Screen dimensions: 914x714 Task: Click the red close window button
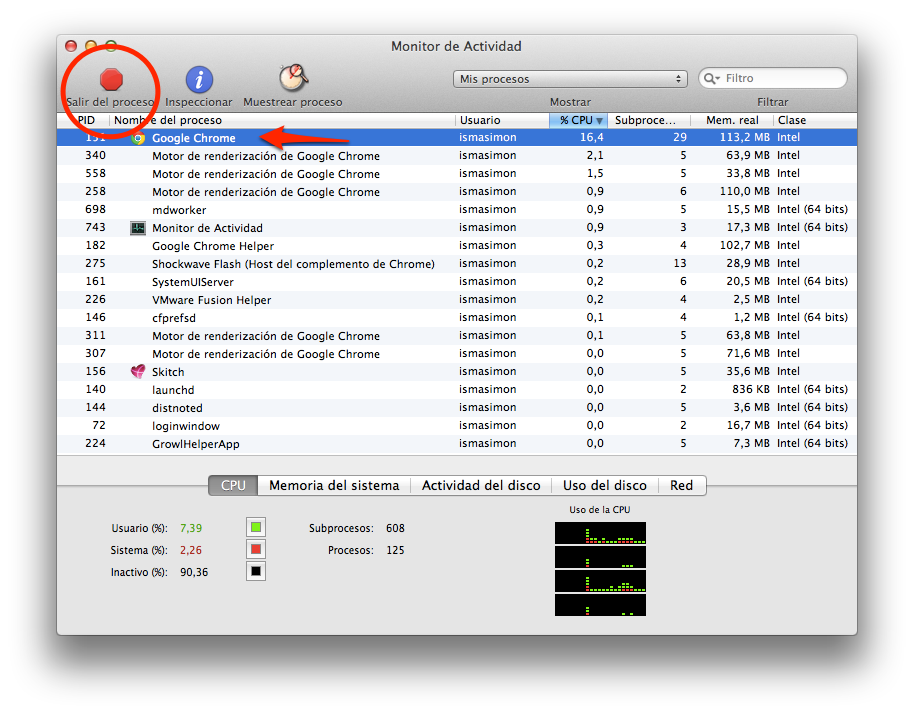pyautogui.click(x=71, y=46)
